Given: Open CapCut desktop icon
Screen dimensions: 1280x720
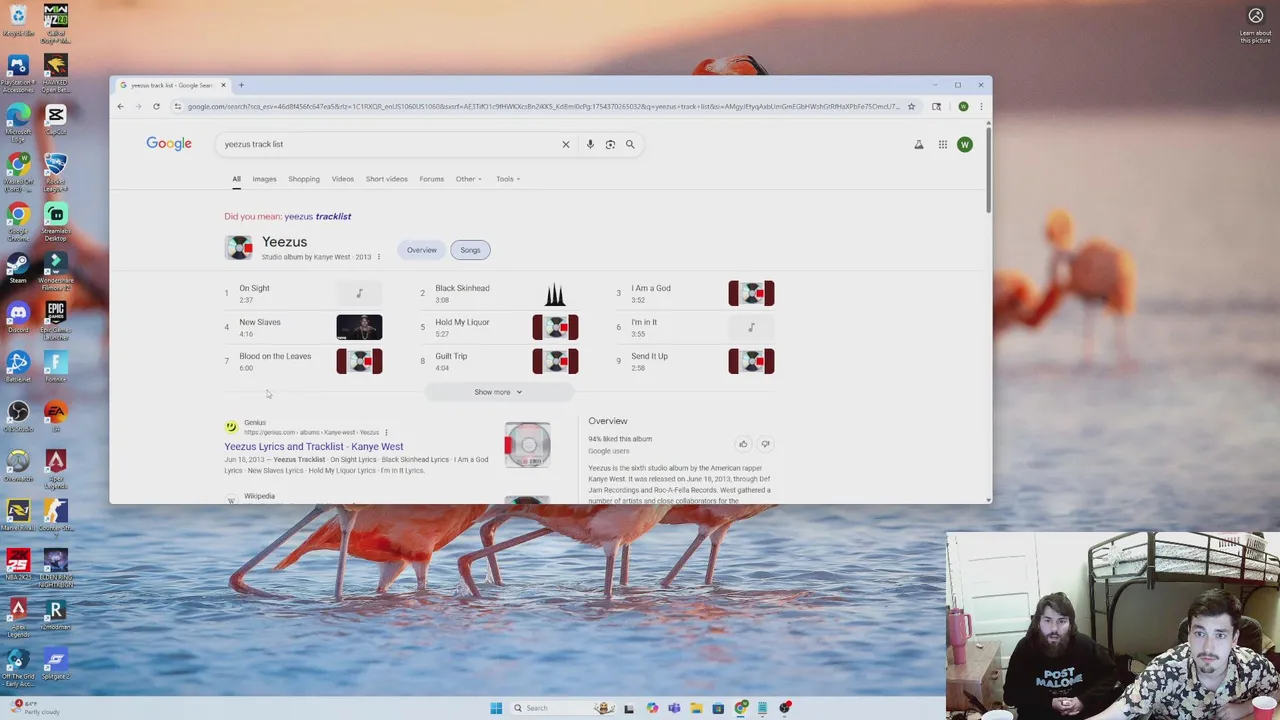Looking at the screenshot, I should point(55,120).
